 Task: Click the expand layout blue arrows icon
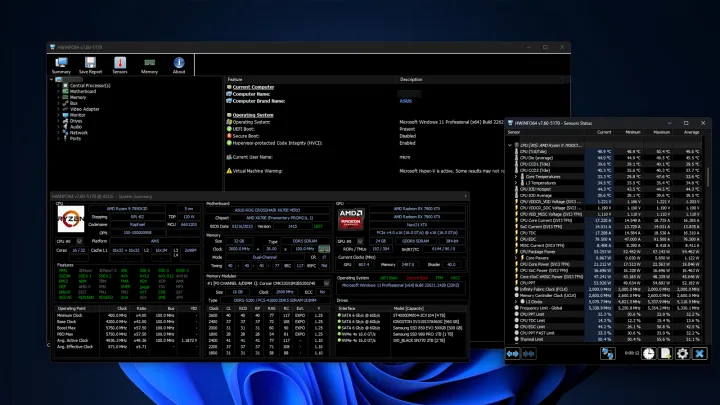coord(513,354)
